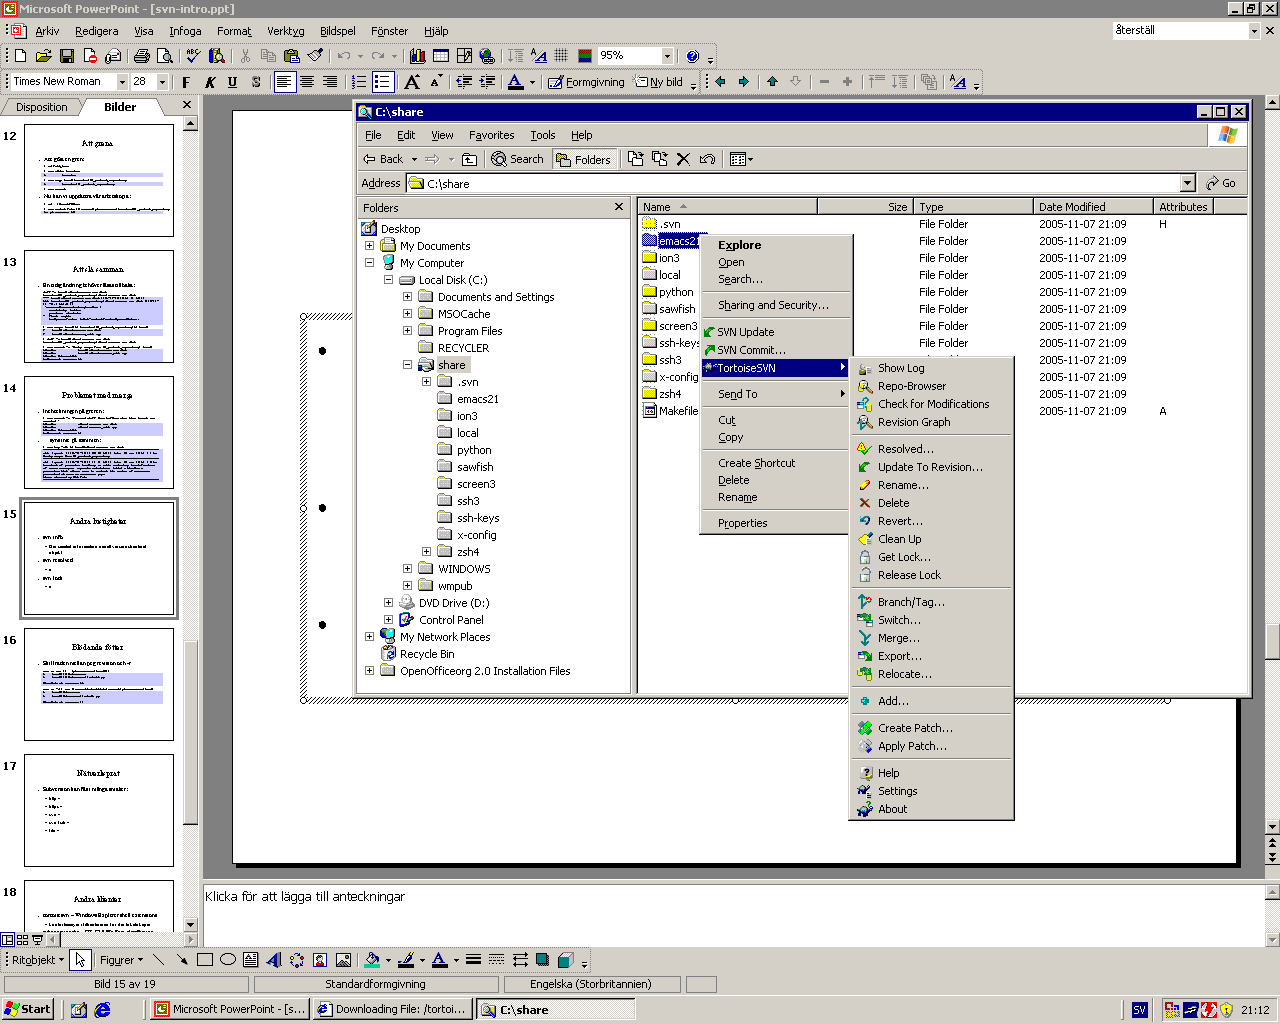Open the Arkiv menu
The width and height of the screenshot is (1280, 1024).
coord(47,31)
